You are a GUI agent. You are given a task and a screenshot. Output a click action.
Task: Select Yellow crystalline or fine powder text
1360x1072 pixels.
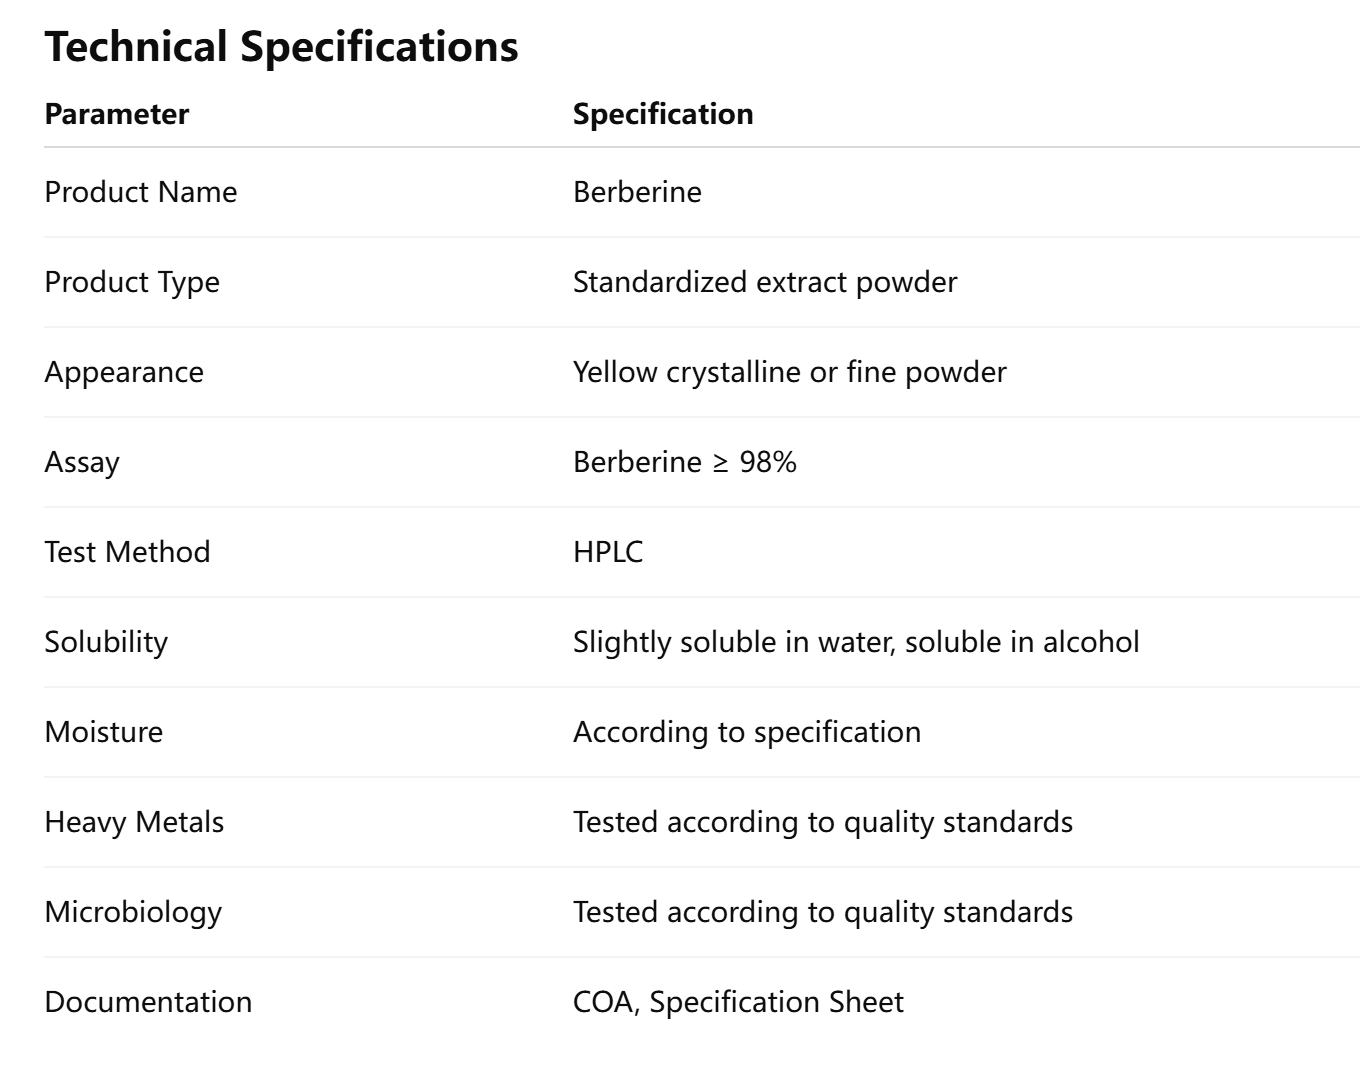[789, 372]
